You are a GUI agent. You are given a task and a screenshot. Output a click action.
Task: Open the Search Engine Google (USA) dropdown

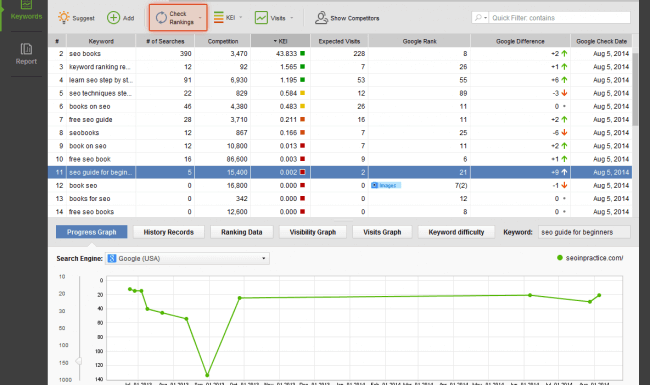pyautogui.click(x=187, y=259)
